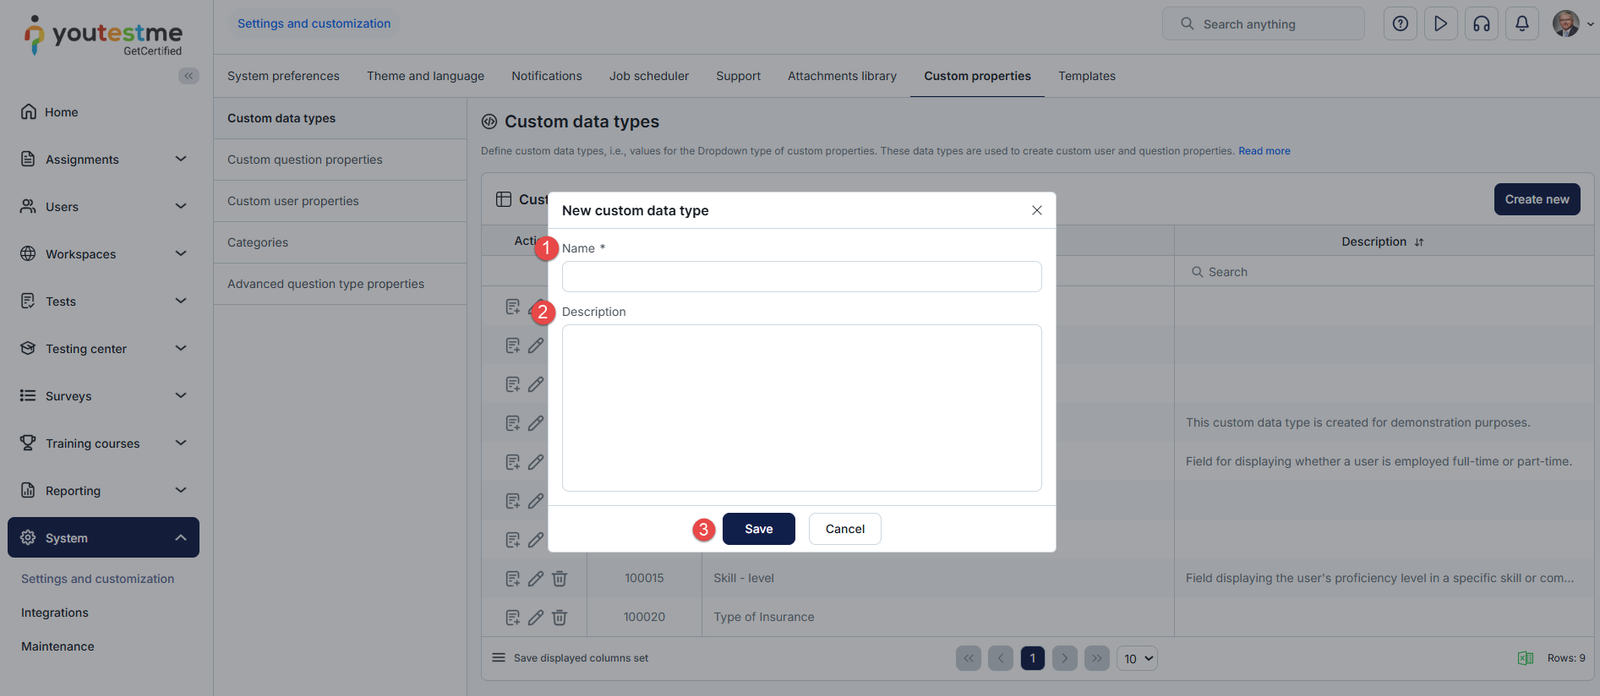
Task: Click the help question mark icon
Action: pos(1400,24)
